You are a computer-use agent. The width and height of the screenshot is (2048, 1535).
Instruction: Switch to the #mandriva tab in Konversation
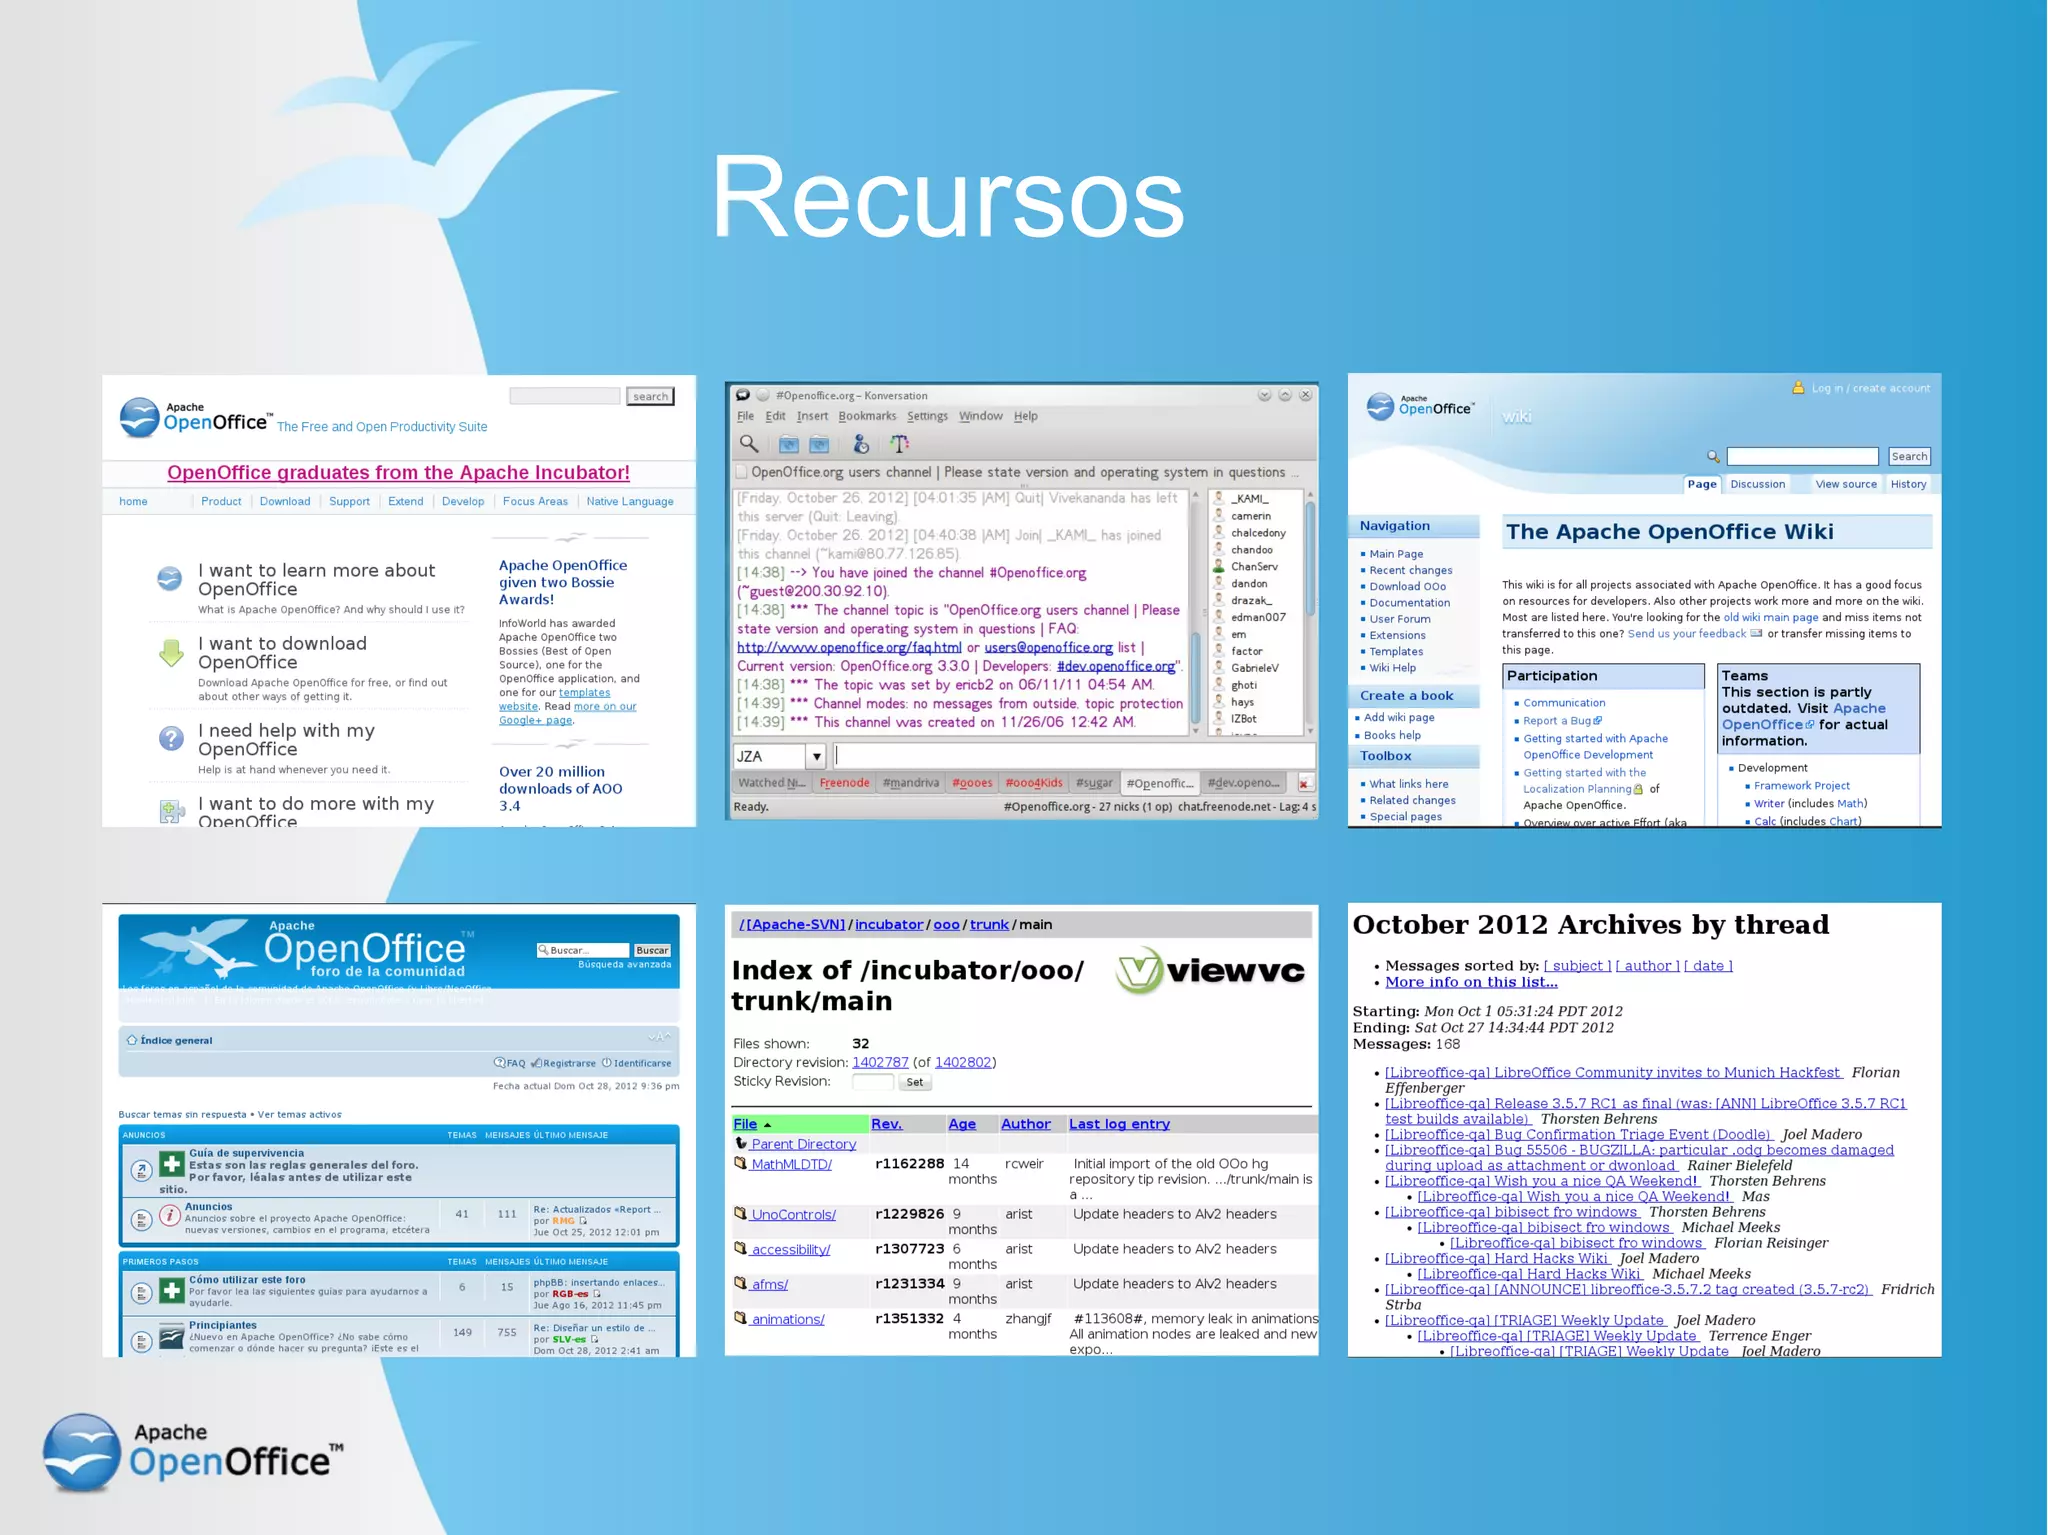pos(911,783)
